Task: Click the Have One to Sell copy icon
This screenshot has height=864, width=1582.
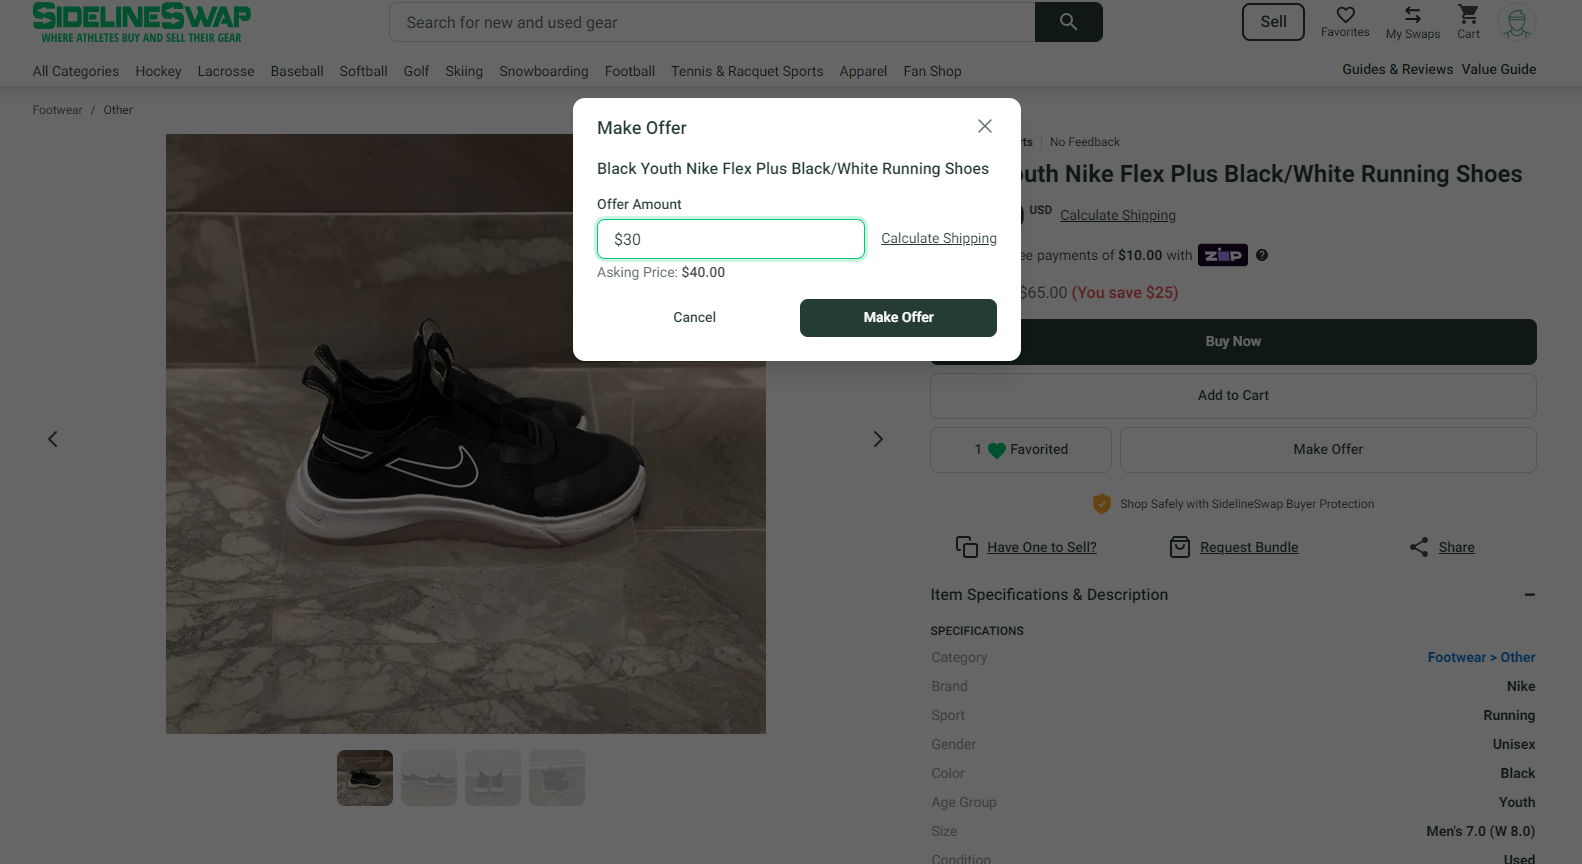Action: click(x=967, y=547)
